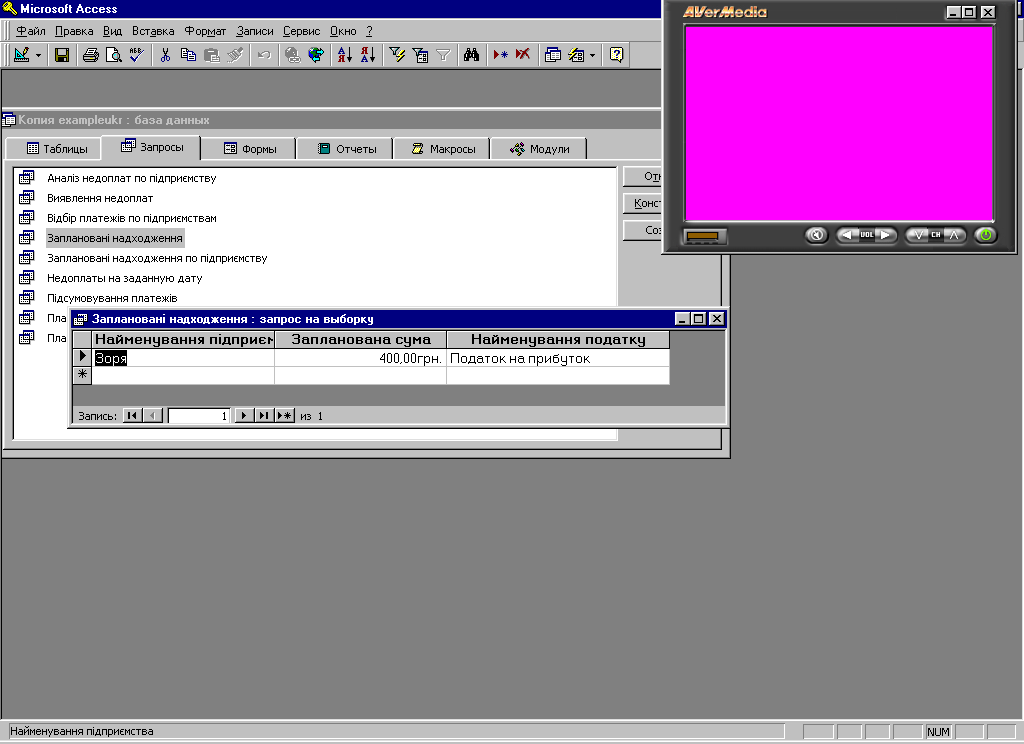
Task: Switch to the Запросы tab
Action: click(x=152, y=147)
